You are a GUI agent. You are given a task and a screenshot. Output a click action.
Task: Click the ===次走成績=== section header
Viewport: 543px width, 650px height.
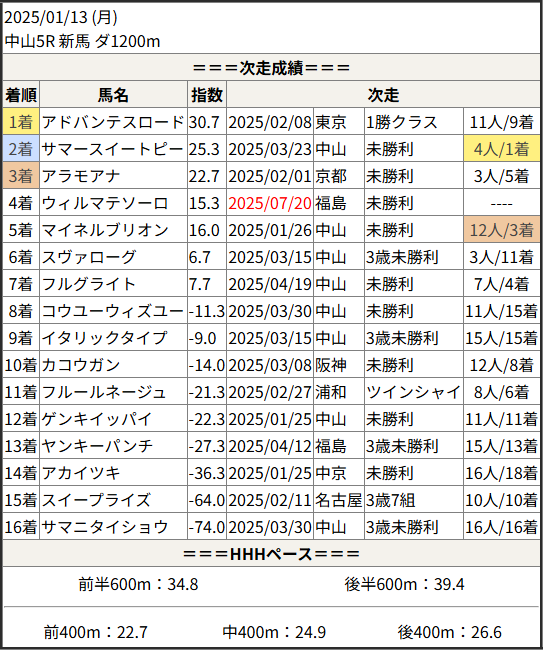pyautogui.click(x=272, y=68)
